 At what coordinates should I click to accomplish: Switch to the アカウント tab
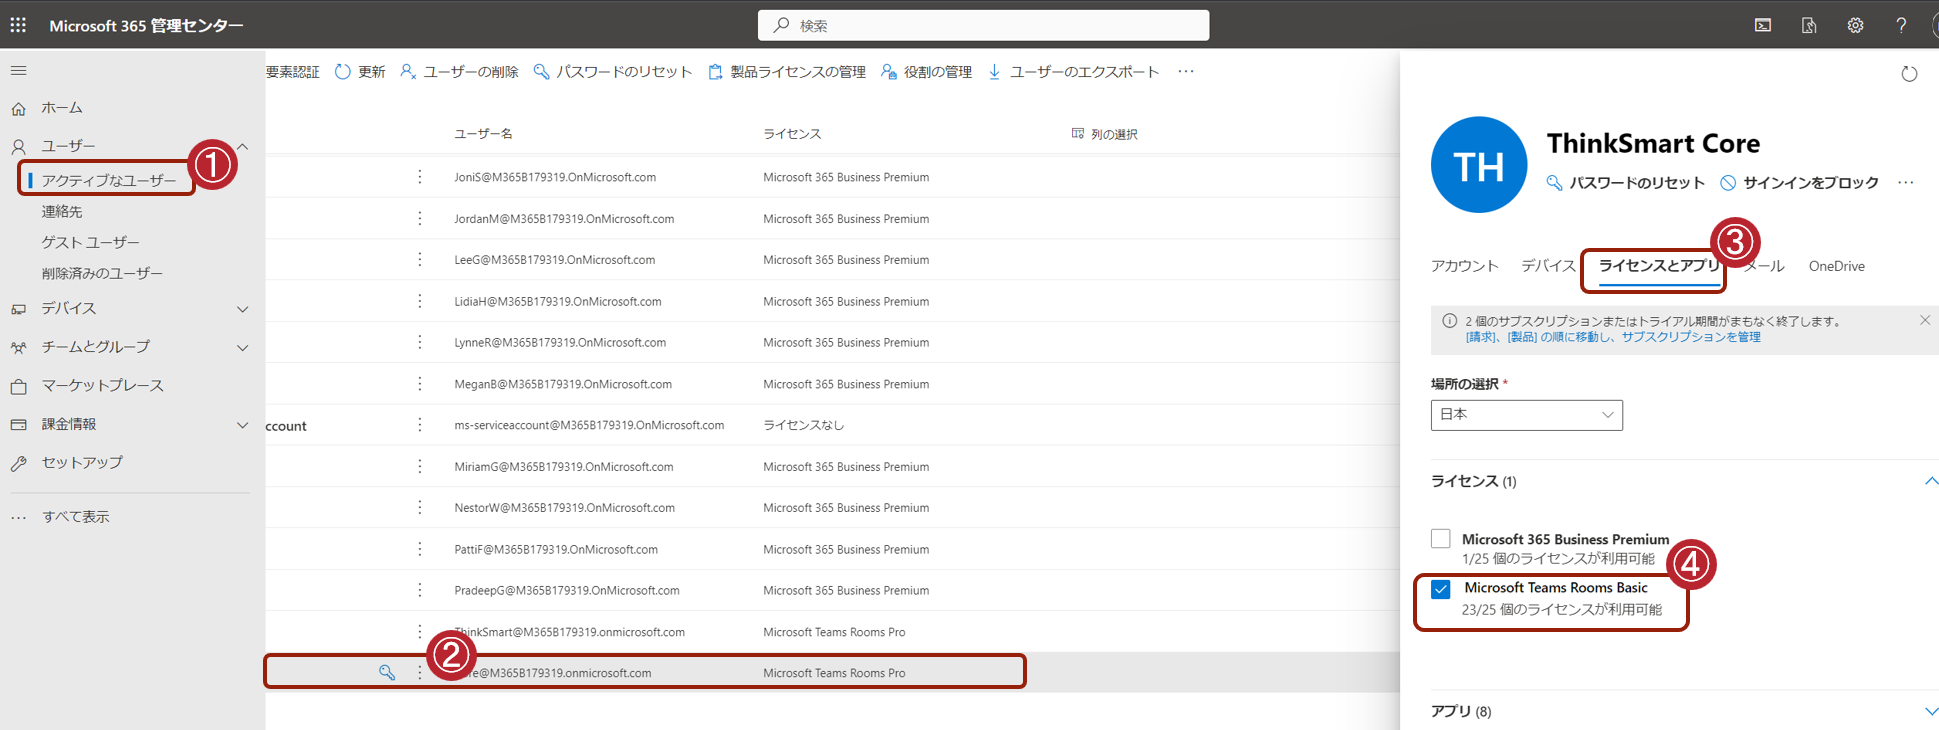(1465, 266)
